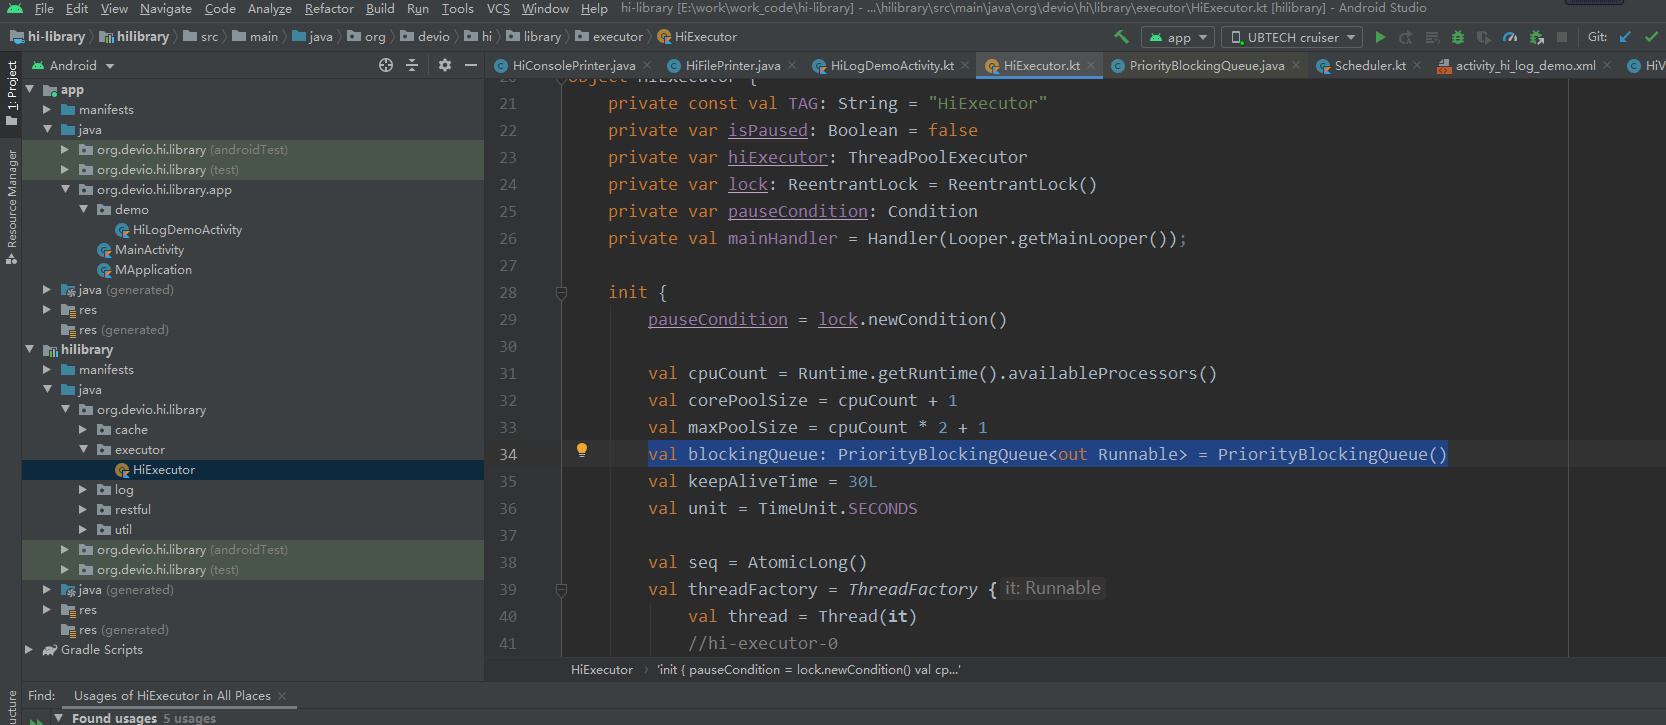
Task: Open the 1: Project side tool window
Action: (12, 93)
